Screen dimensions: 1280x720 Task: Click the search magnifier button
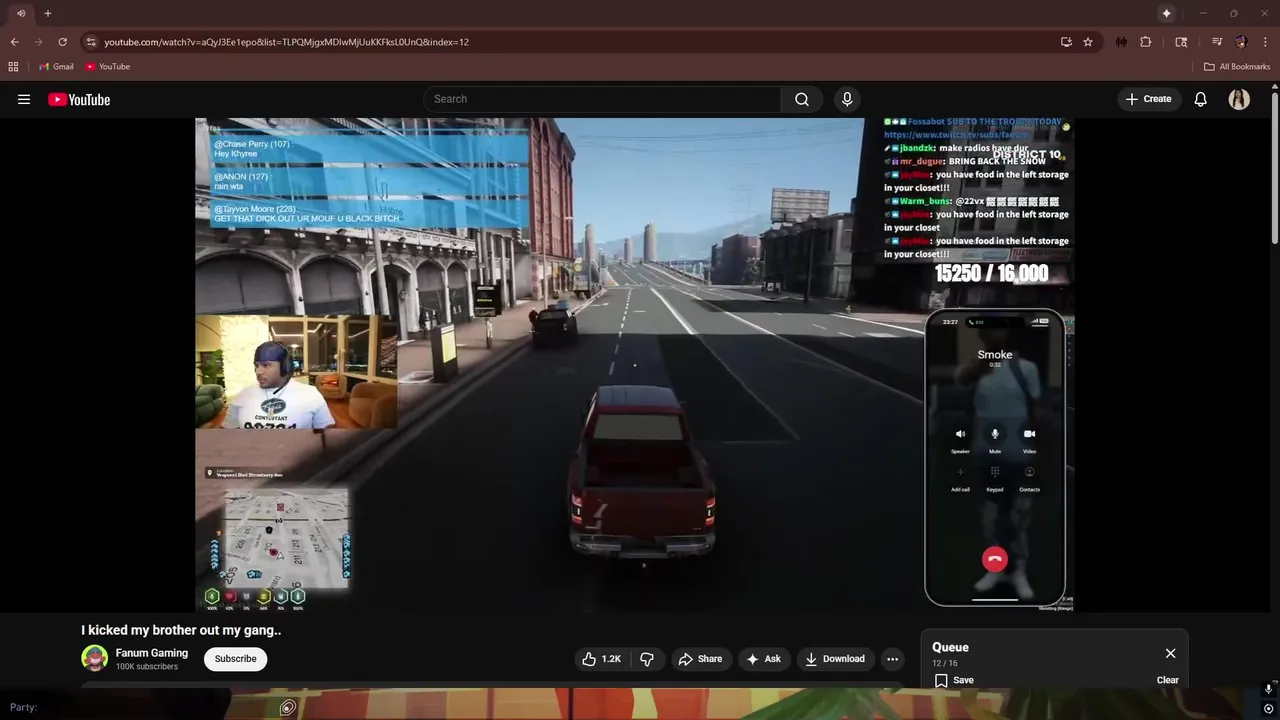pos(802,99)
